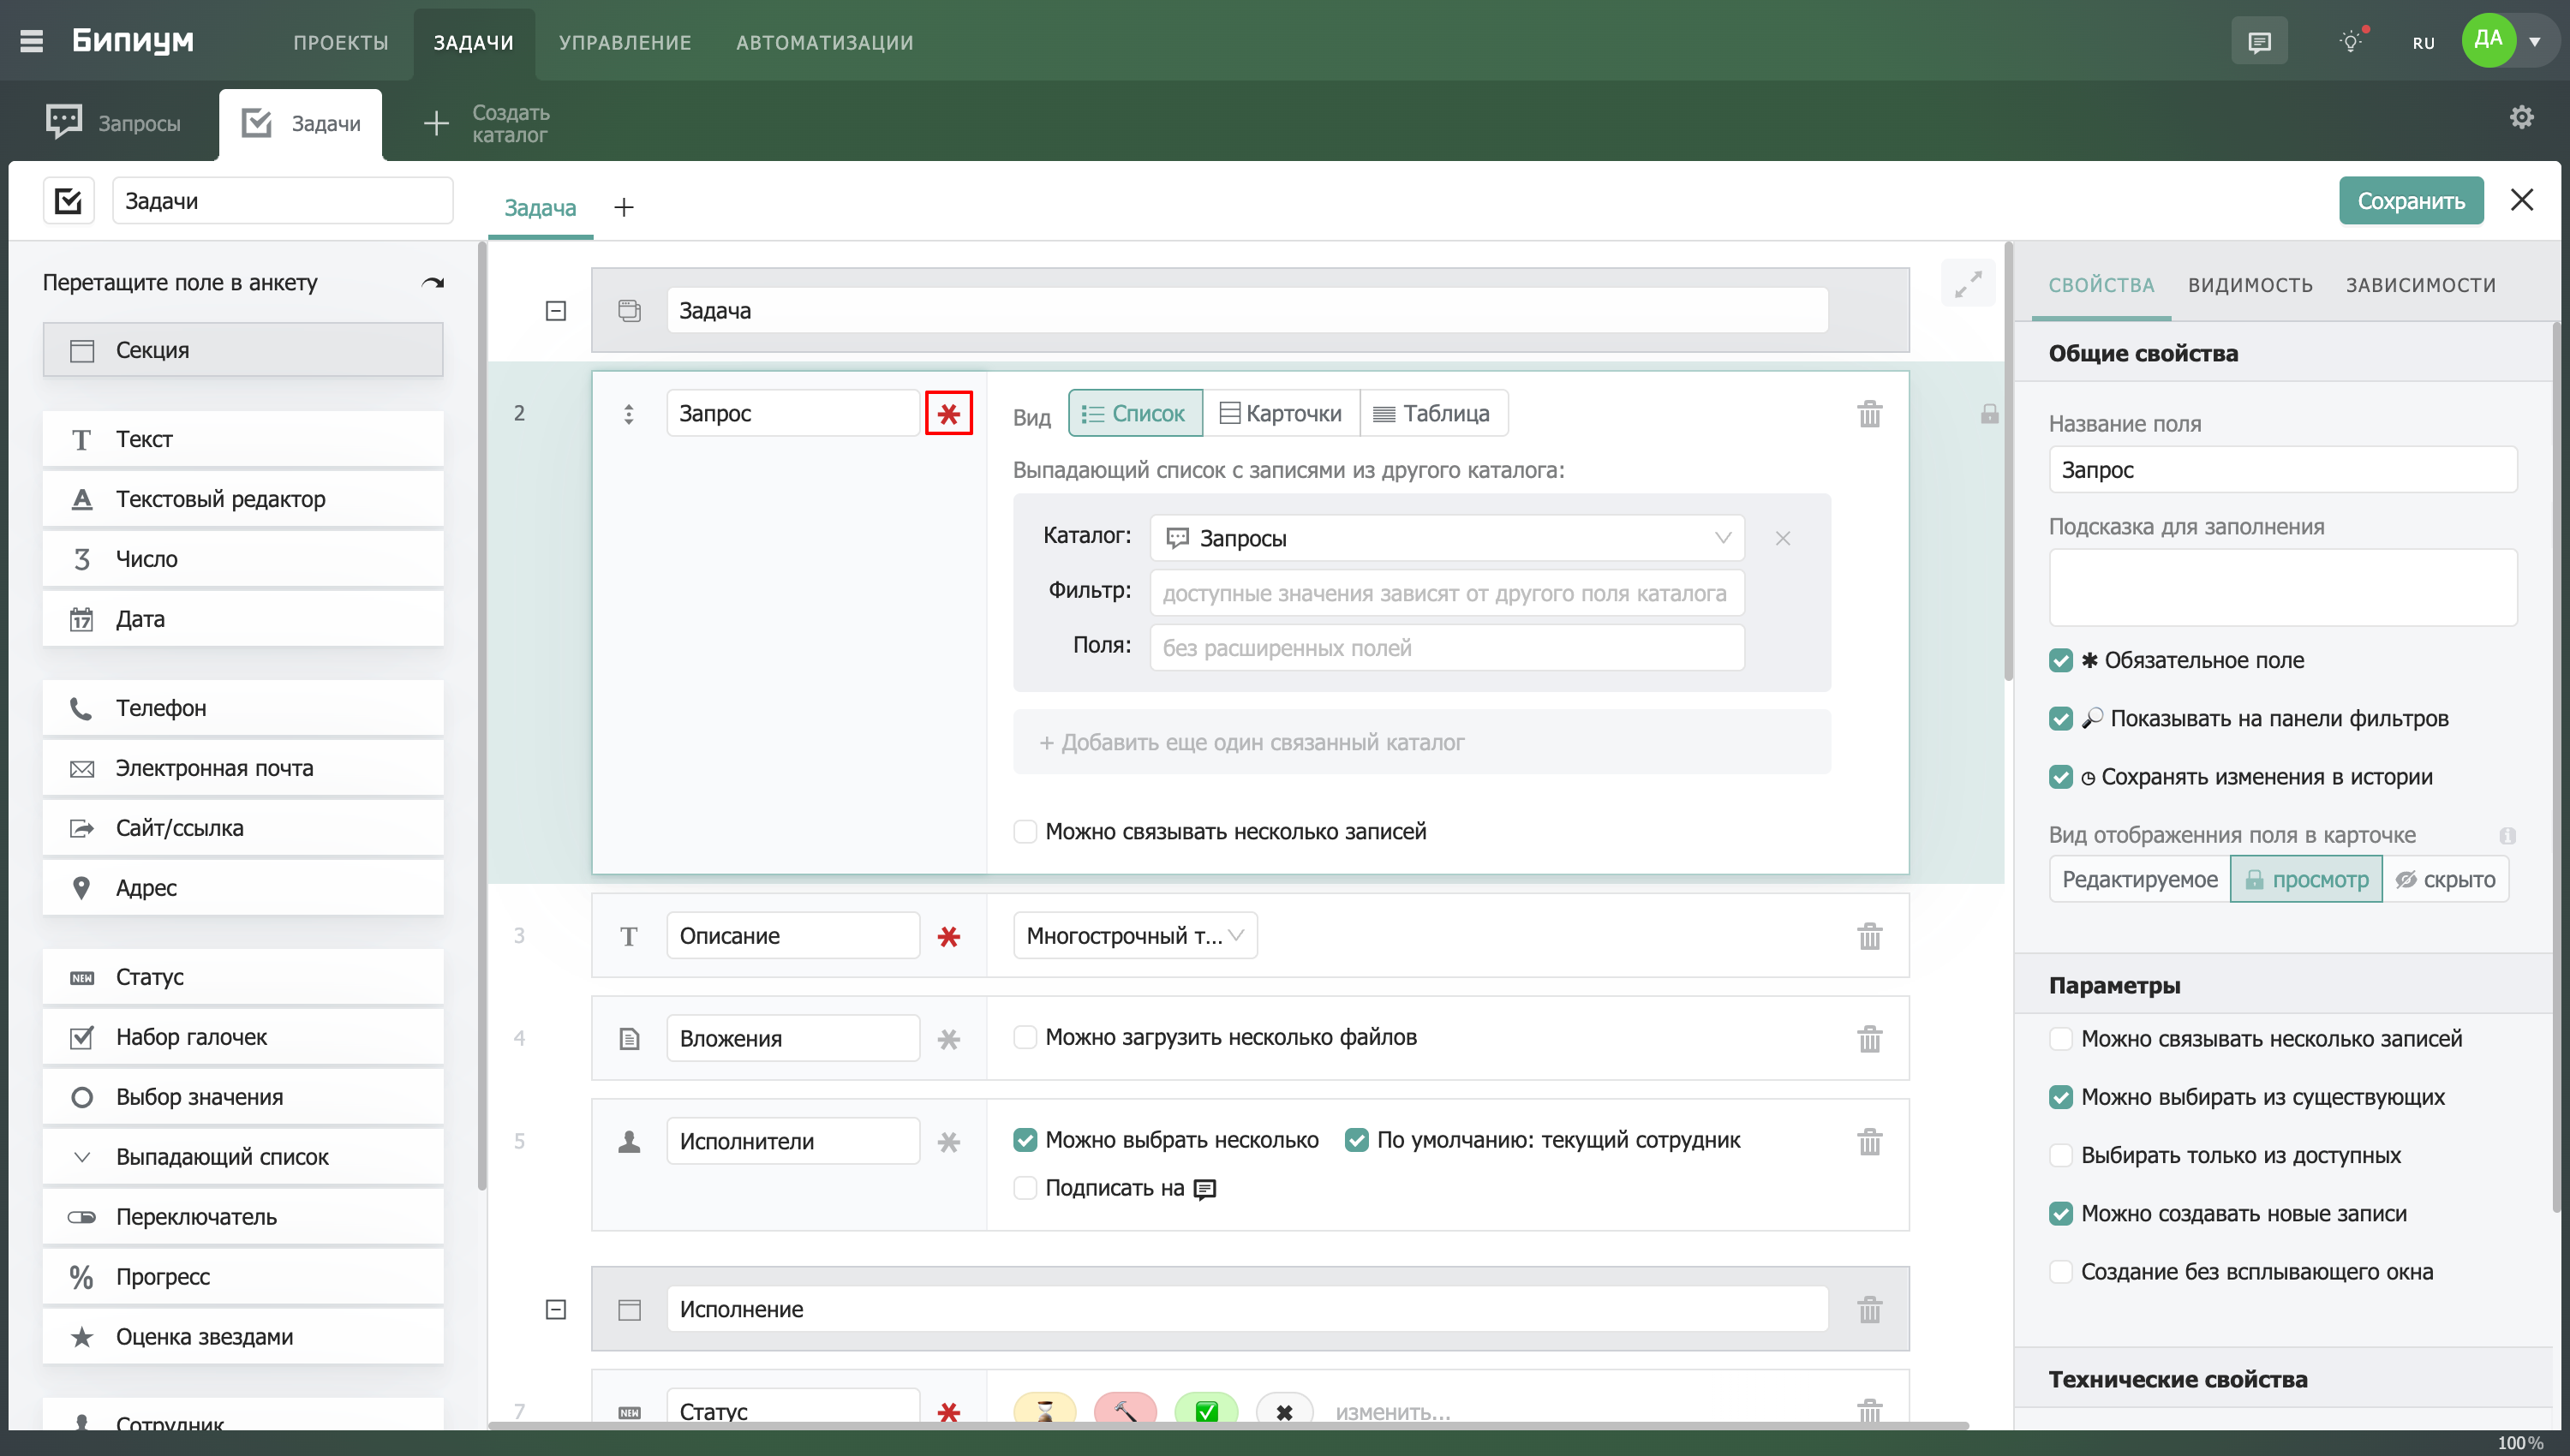
Task: Click the settings gear icon
Action: point(2521,118)
